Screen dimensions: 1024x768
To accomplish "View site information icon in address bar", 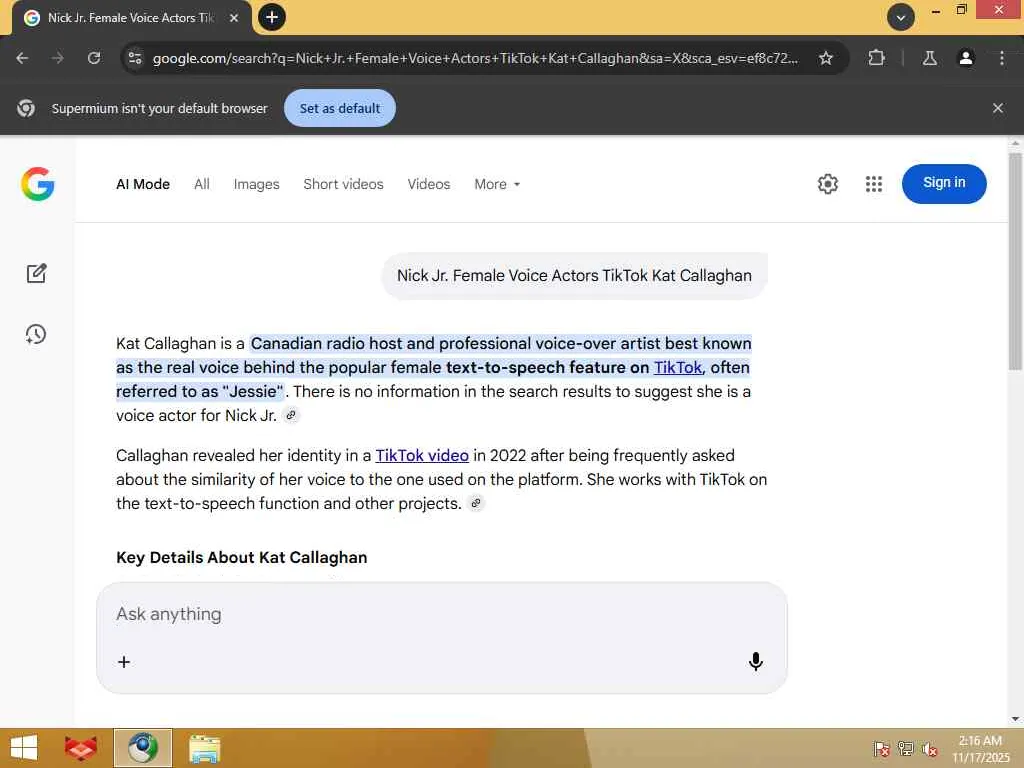I will point(135,58).
